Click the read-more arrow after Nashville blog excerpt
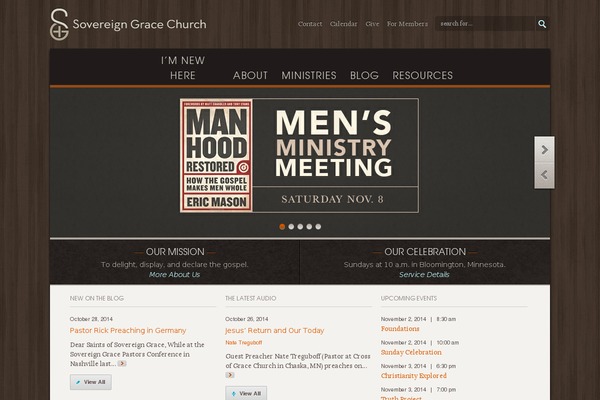 click(122, 363)
